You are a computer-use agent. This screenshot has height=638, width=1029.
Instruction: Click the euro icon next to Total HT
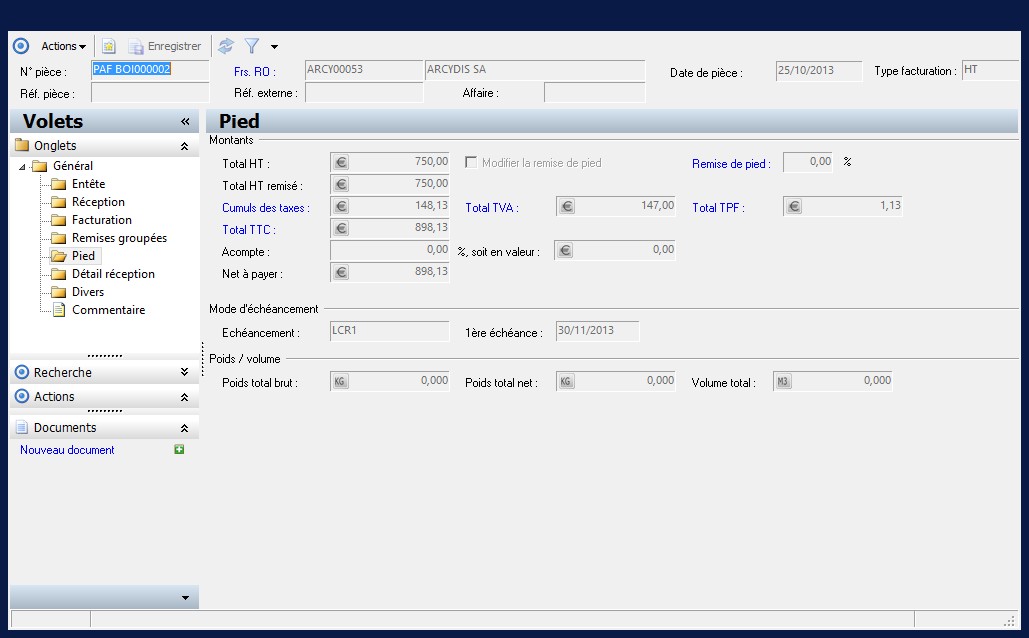(340, 163)
